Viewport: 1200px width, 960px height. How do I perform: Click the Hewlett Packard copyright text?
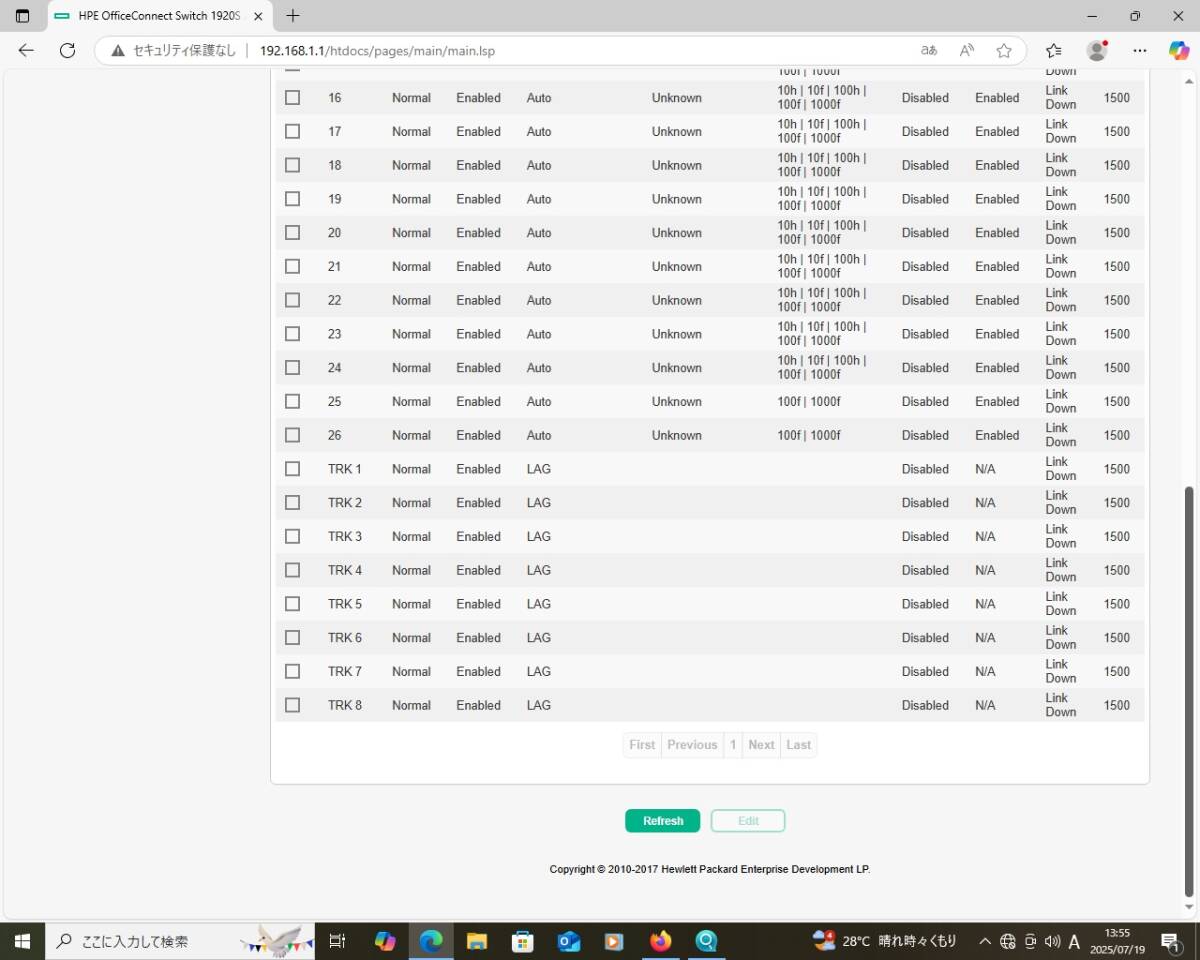(710, 869)
